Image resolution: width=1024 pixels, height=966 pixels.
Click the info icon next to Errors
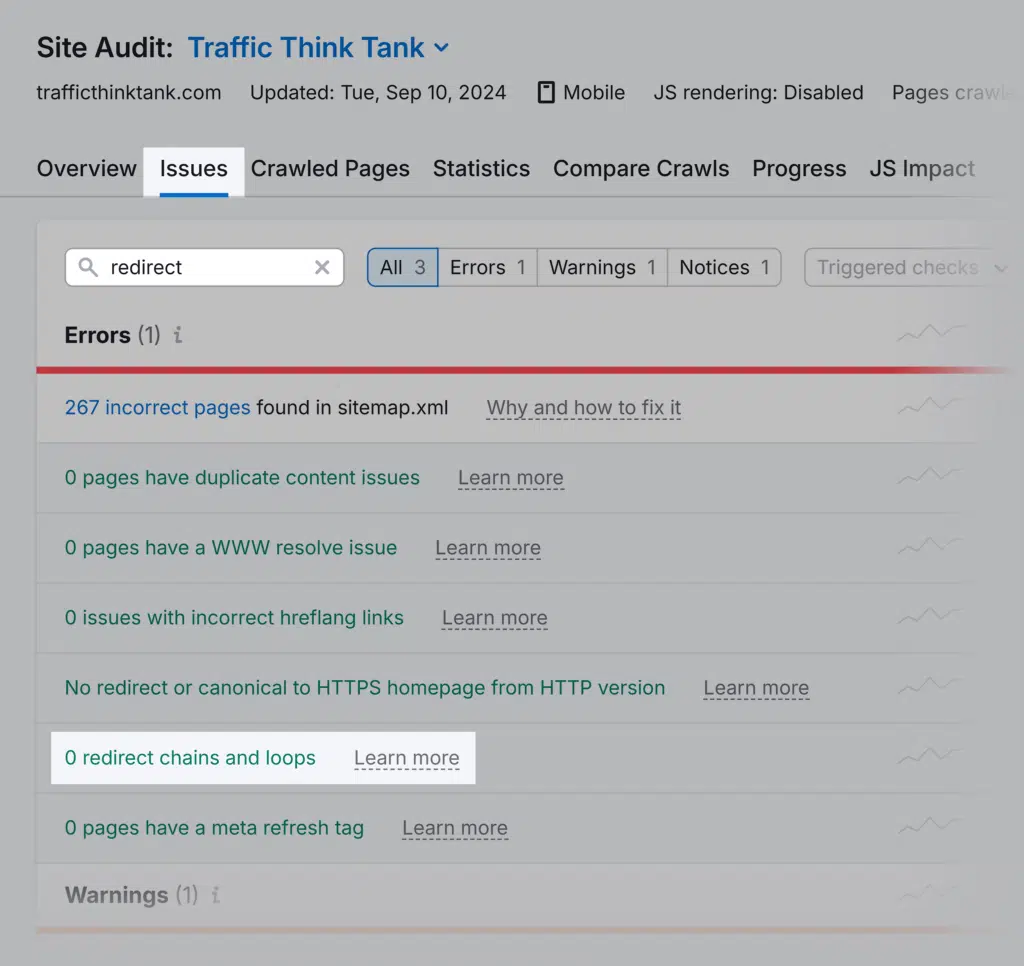point(178,336)
